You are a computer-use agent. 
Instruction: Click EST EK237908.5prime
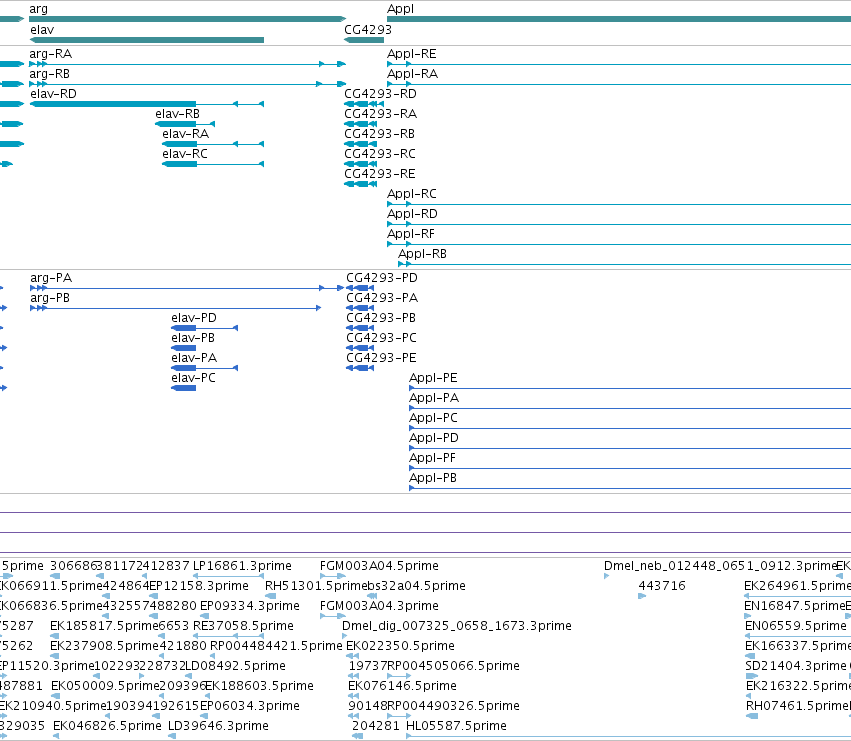tap(104, 646)
